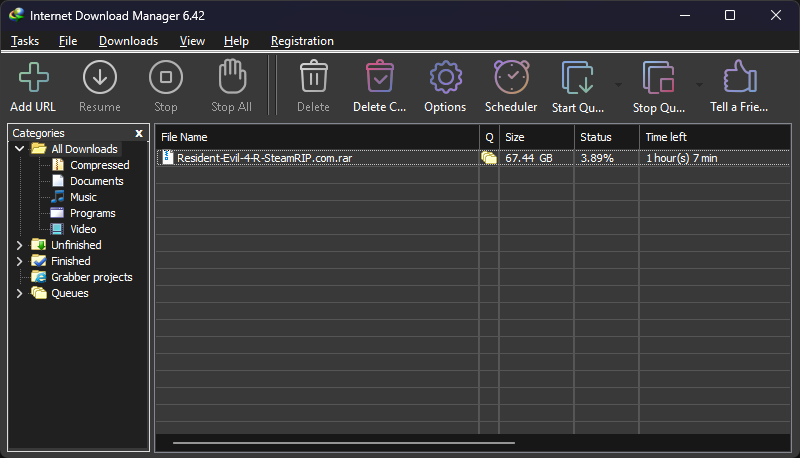The height and width of the screenshot is (458, 800).
Task: Open the Downloads menu
Action: pyautogui.click(x=129, y=41)
